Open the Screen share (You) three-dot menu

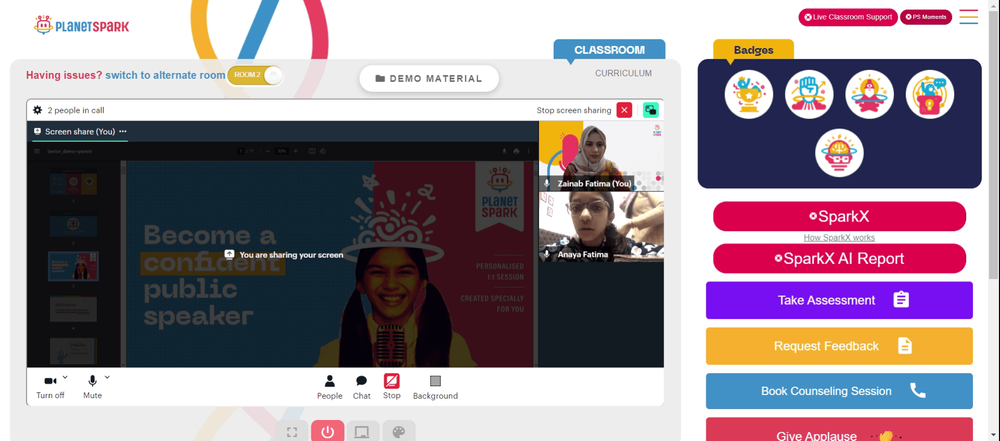(123, 131)
